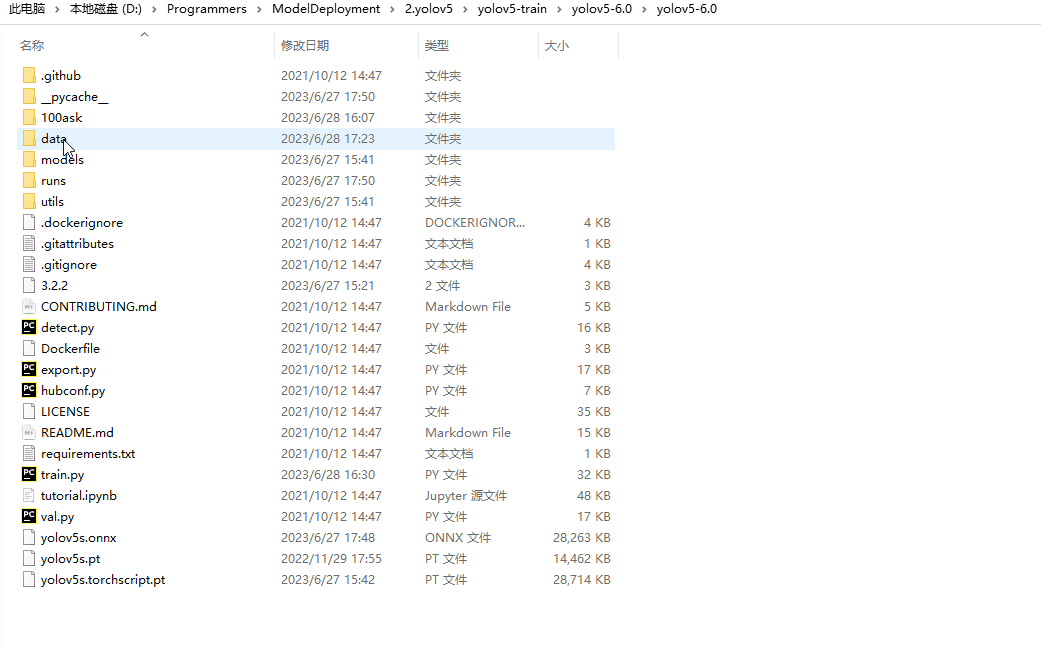Open the runs folder icon
Image resolution: width=1041 pixels, height=646 pixels.
pyautogui.click(x=27, y=180)
